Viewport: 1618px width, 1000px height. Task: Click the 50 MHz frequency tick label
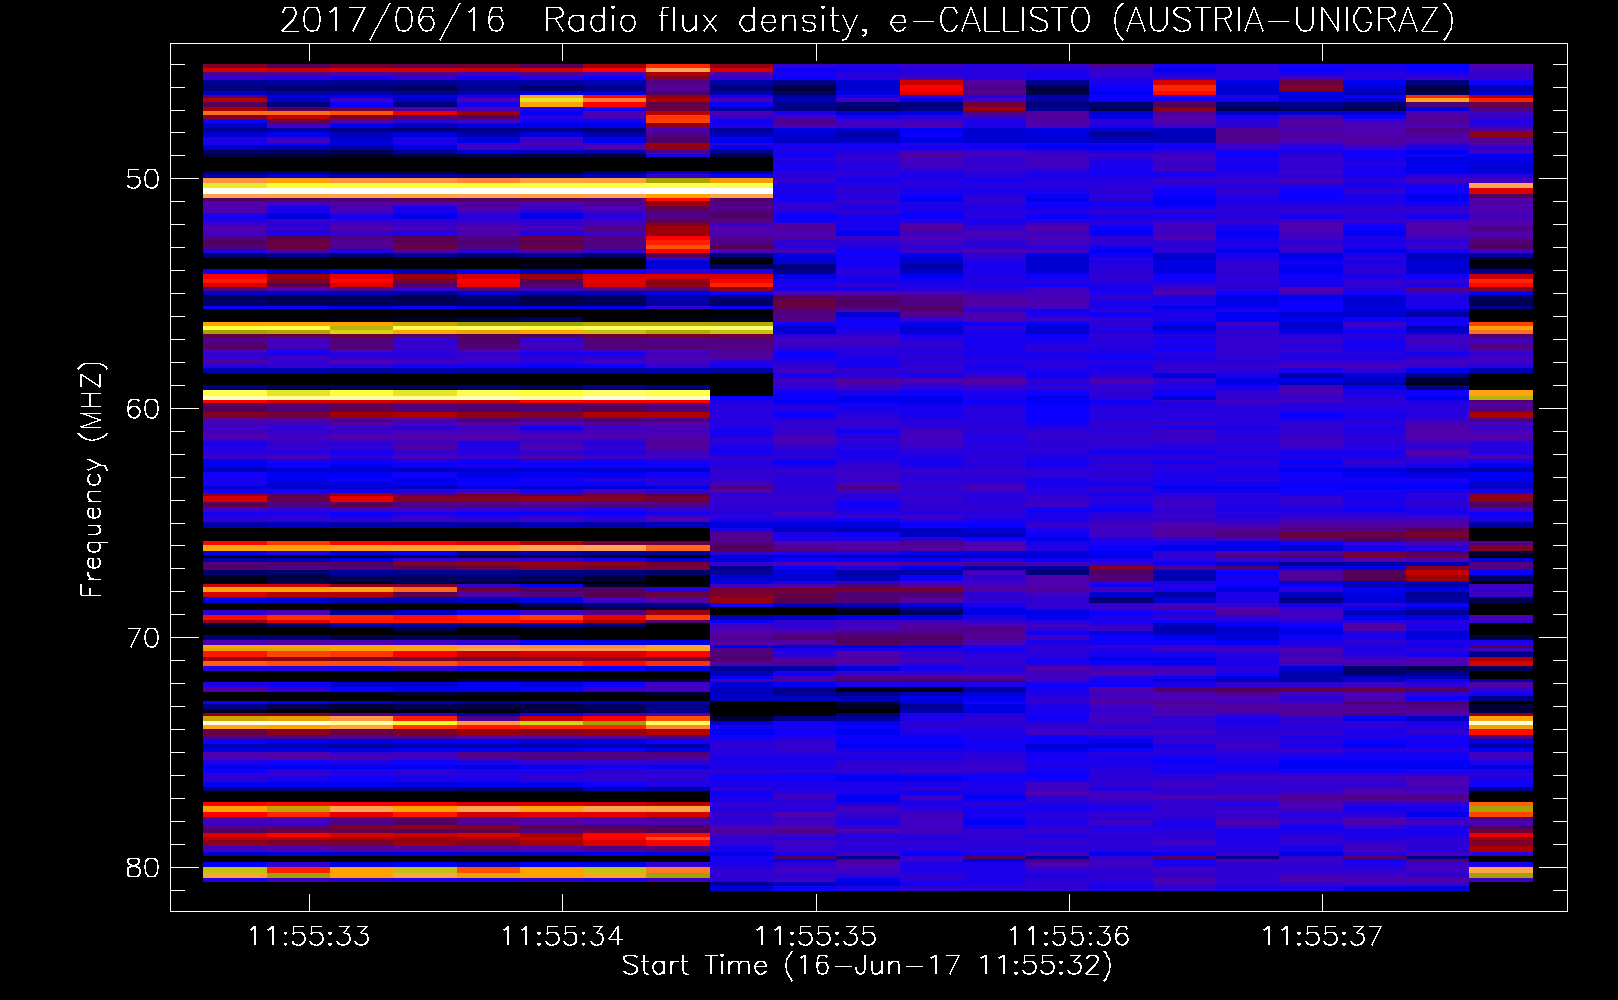coord(143,179)
